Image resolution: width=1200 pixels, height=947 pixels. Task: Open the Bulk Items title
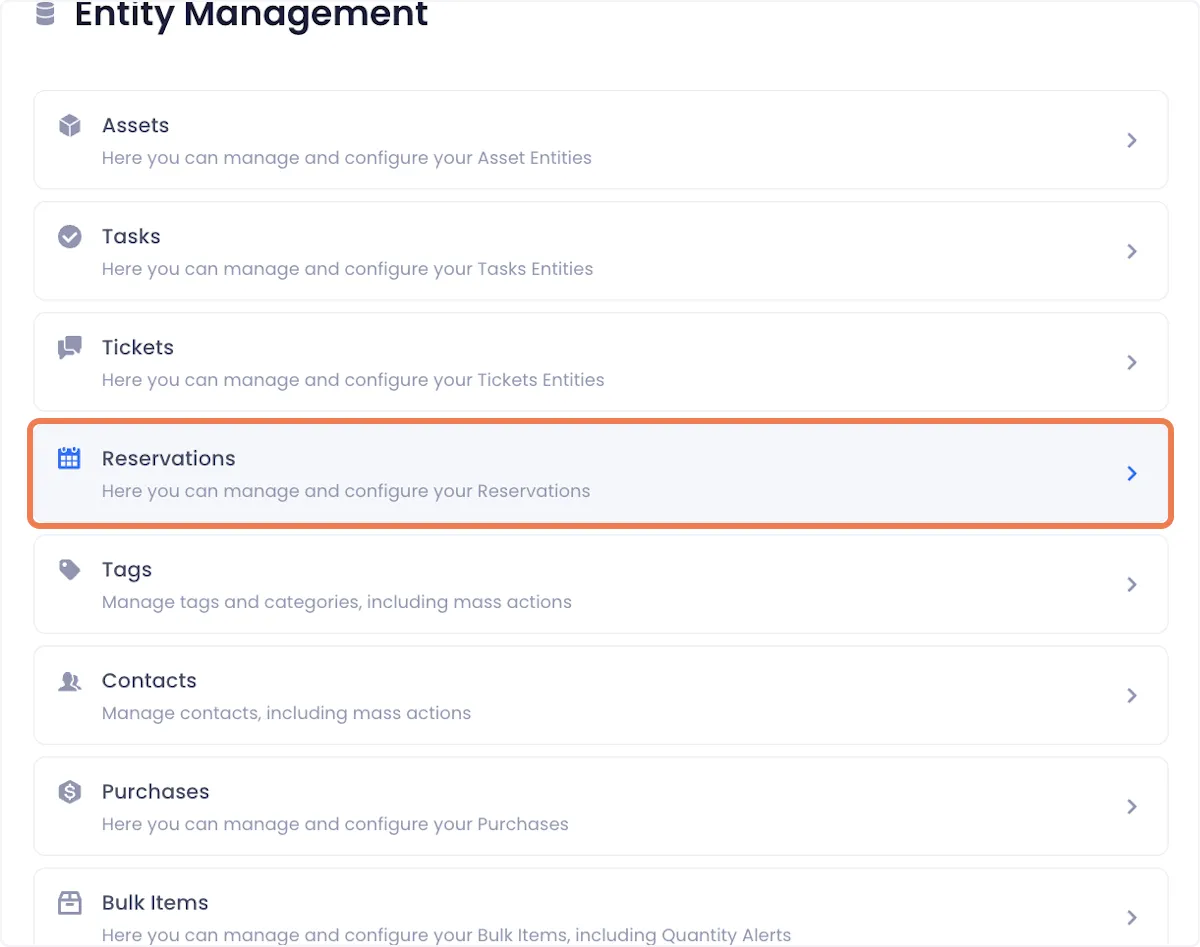tap(155, 903)
